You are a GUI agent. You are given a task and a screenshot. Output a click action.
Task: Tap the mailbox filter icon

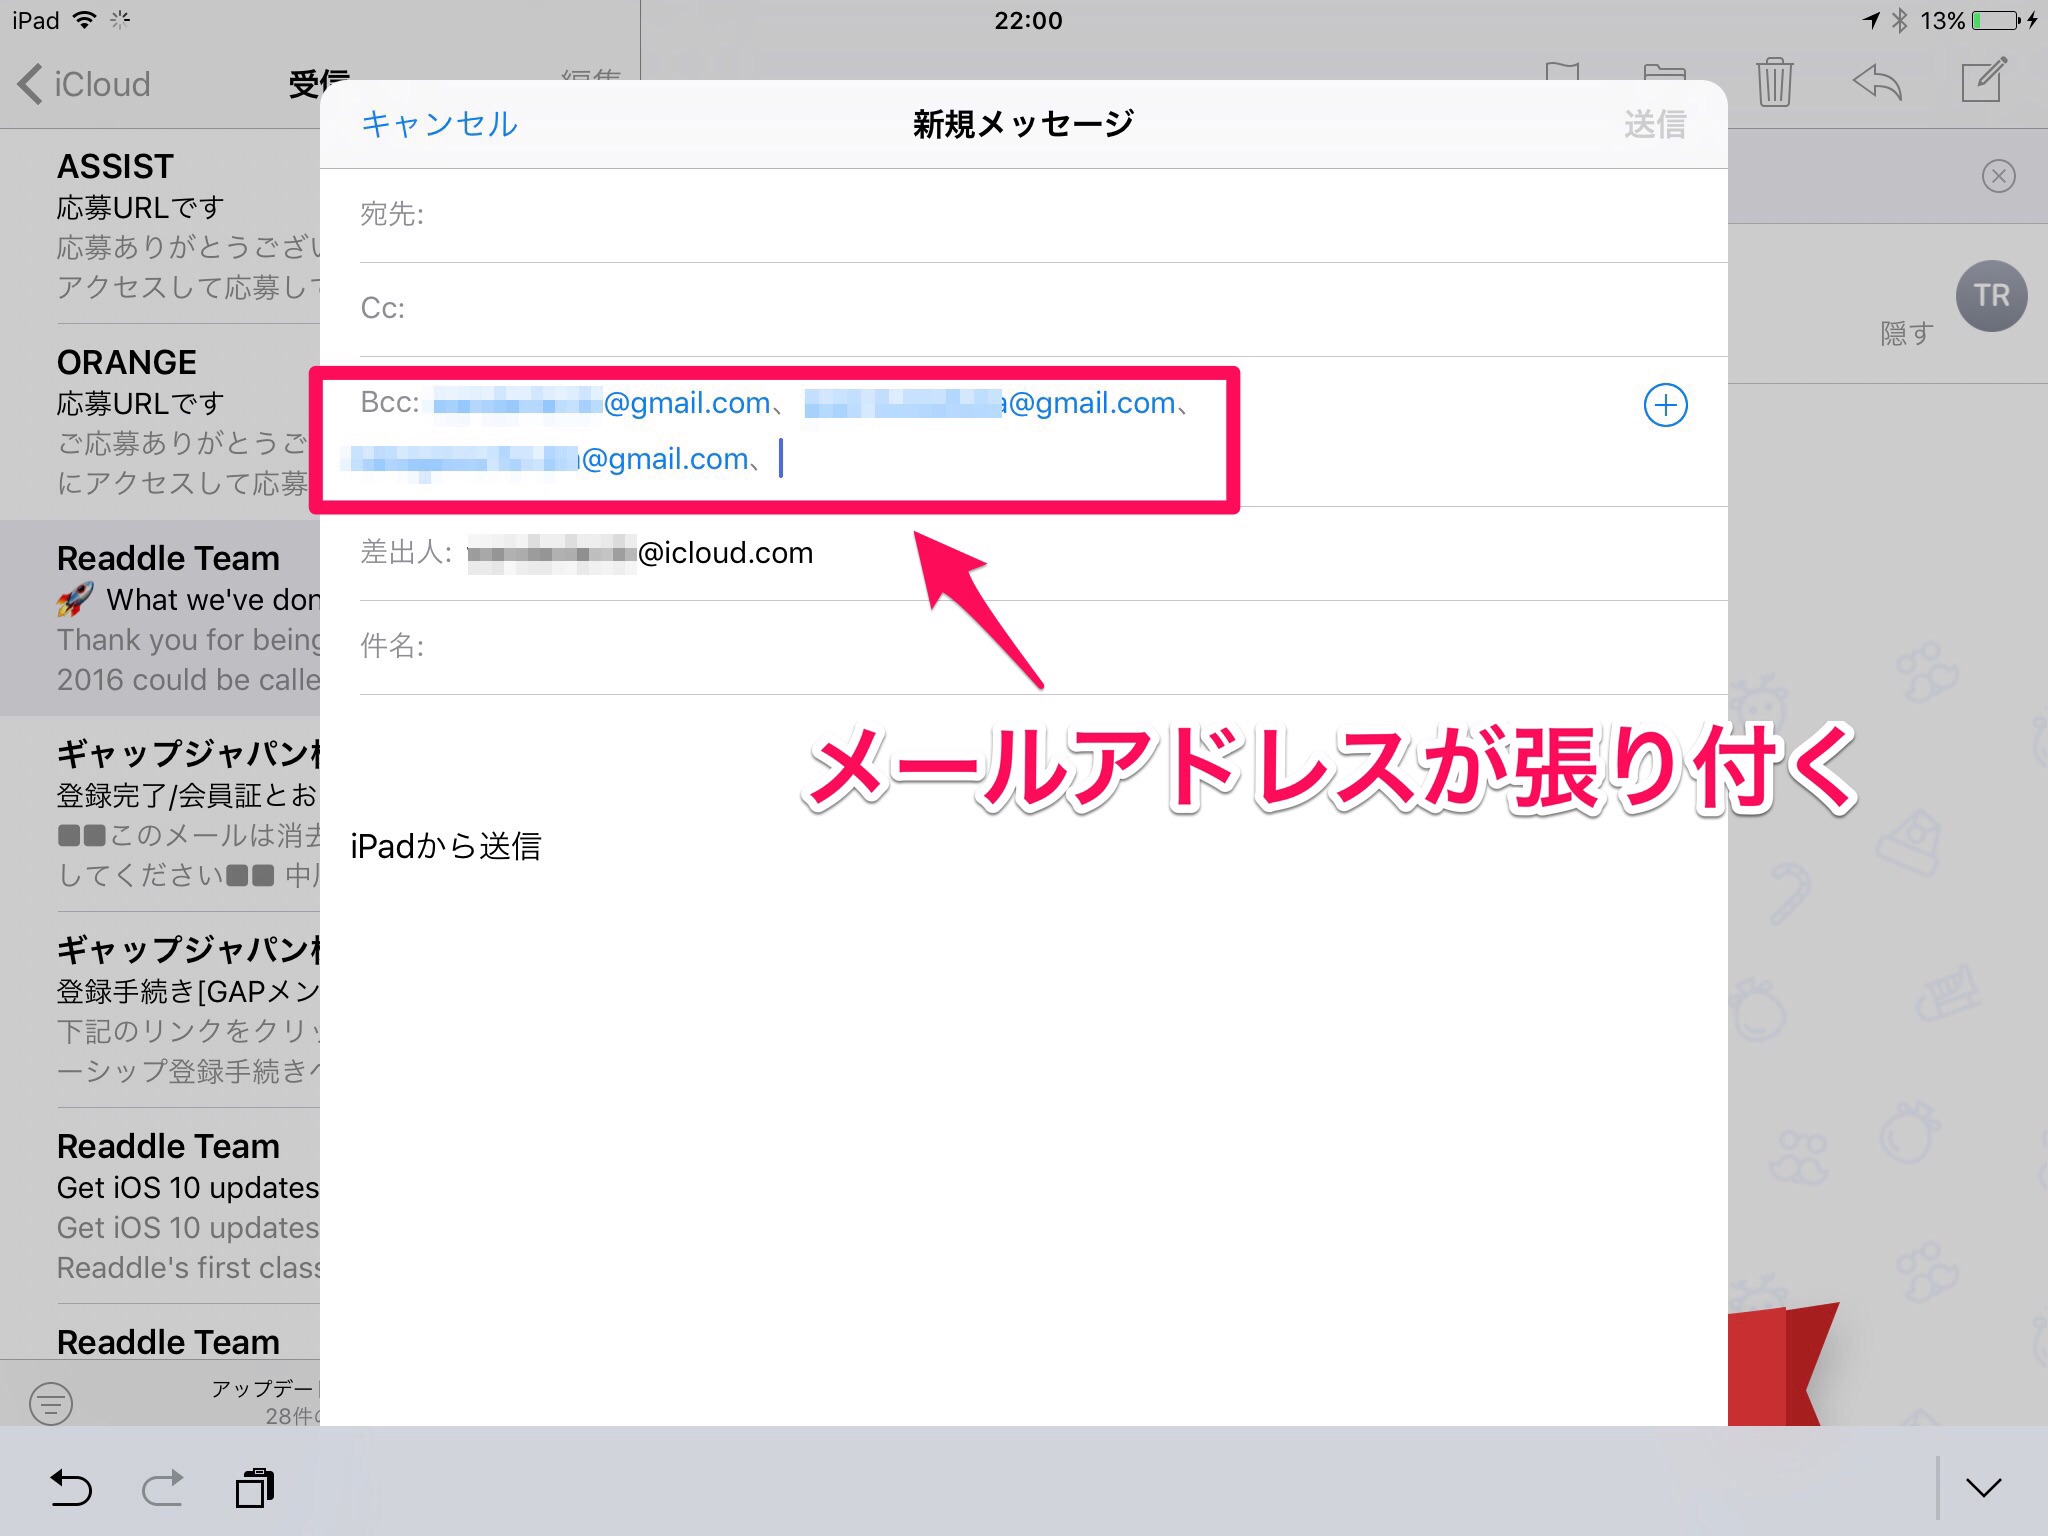point(51,1403)
